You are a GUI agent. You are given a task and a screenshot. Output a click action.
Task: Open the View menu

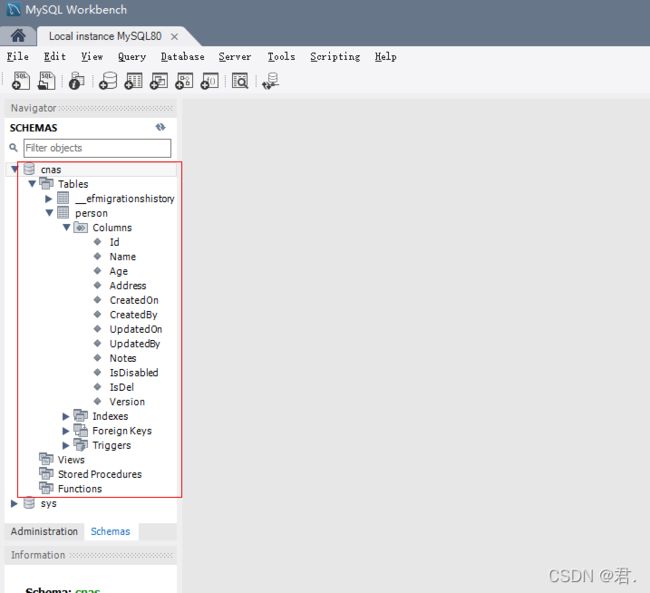click(x=92, y=56)
